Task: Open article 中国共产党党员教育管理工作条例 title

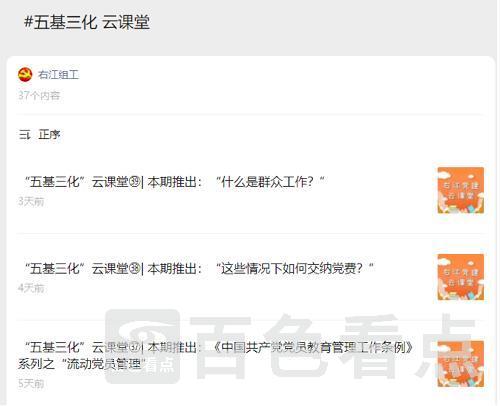Action: [x=216, y=355]
